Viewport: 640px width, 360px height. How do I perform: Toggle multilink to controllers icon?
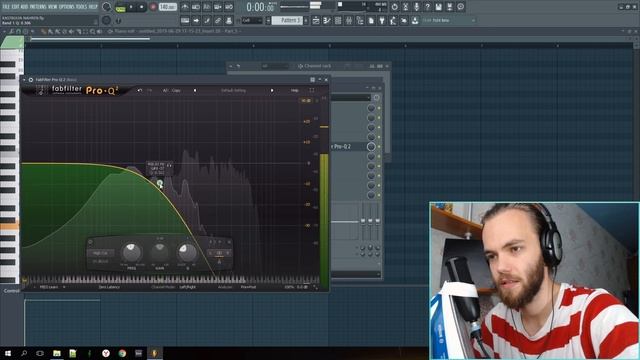point(218,20)
